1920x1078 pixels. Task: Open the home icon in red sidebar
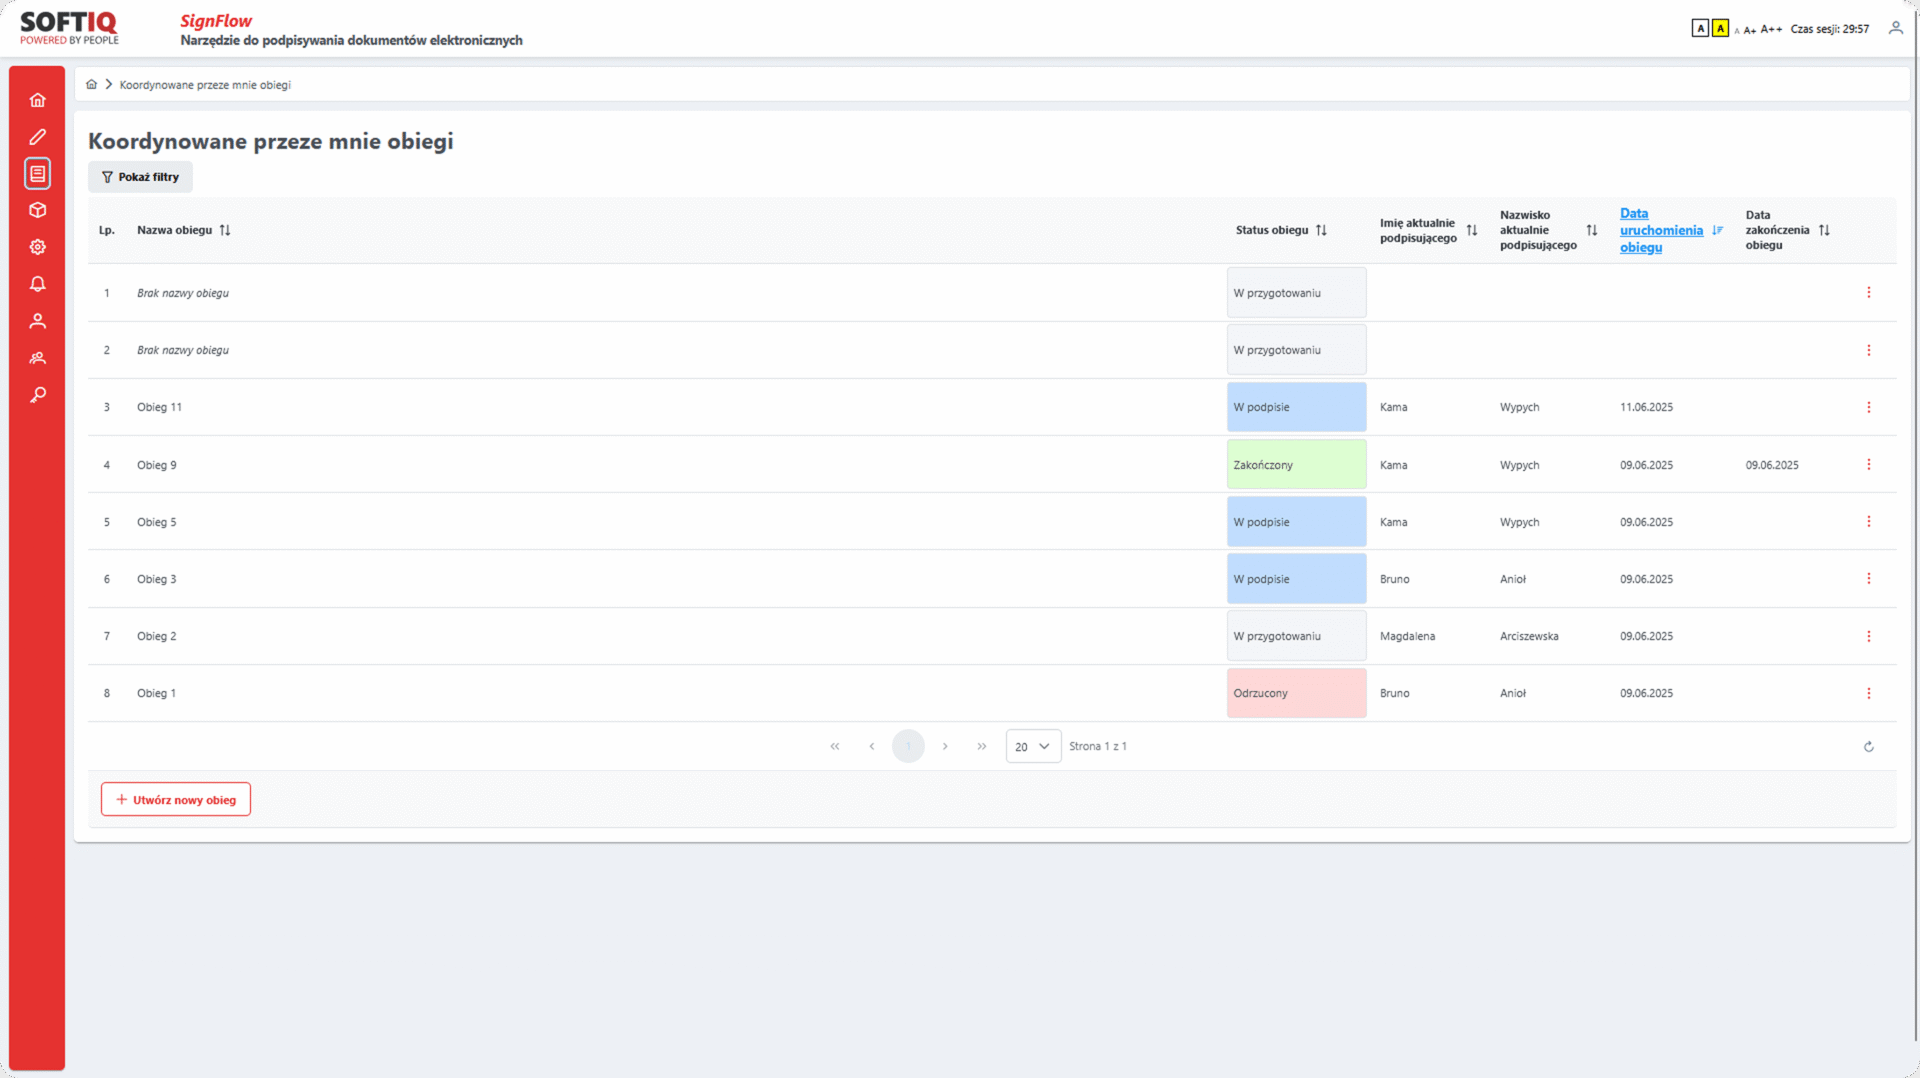[38, 100]
